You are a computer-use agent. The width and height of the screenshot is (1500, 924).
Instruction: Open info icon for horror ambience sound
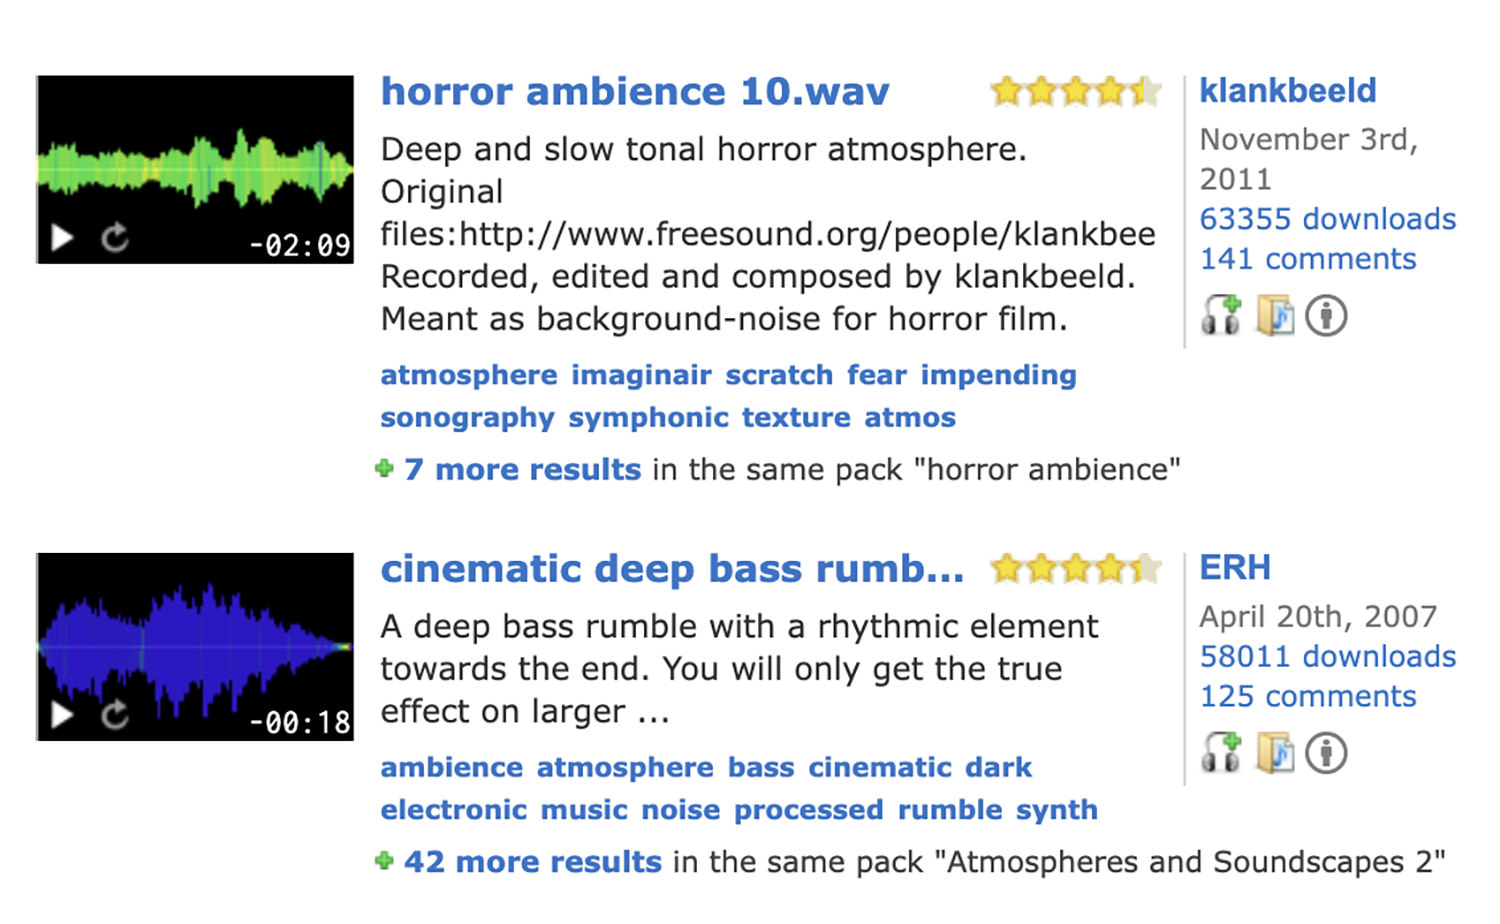point(1326,316)
